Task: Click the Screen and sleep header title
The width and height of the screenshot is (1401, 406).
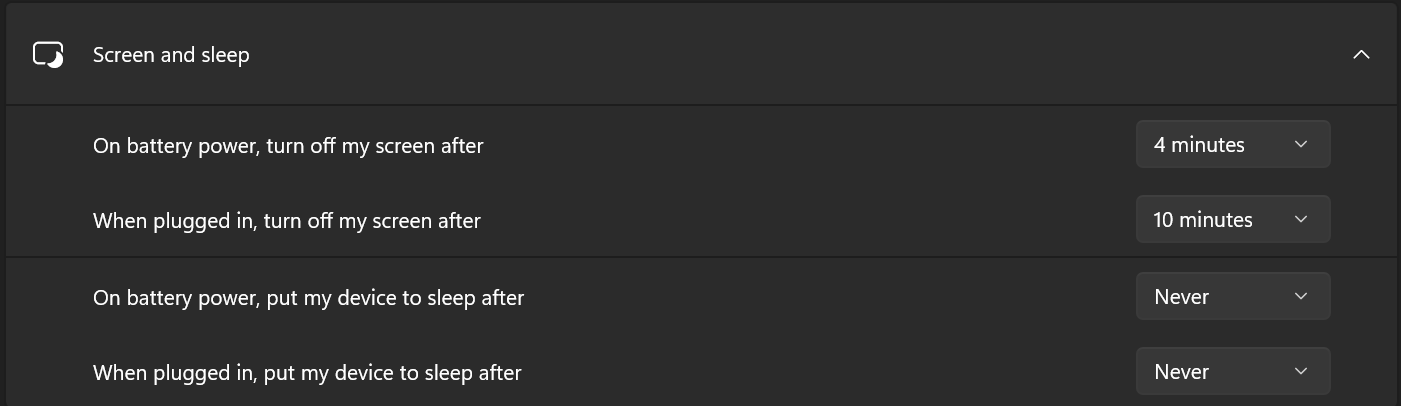Action: [171, 55]
